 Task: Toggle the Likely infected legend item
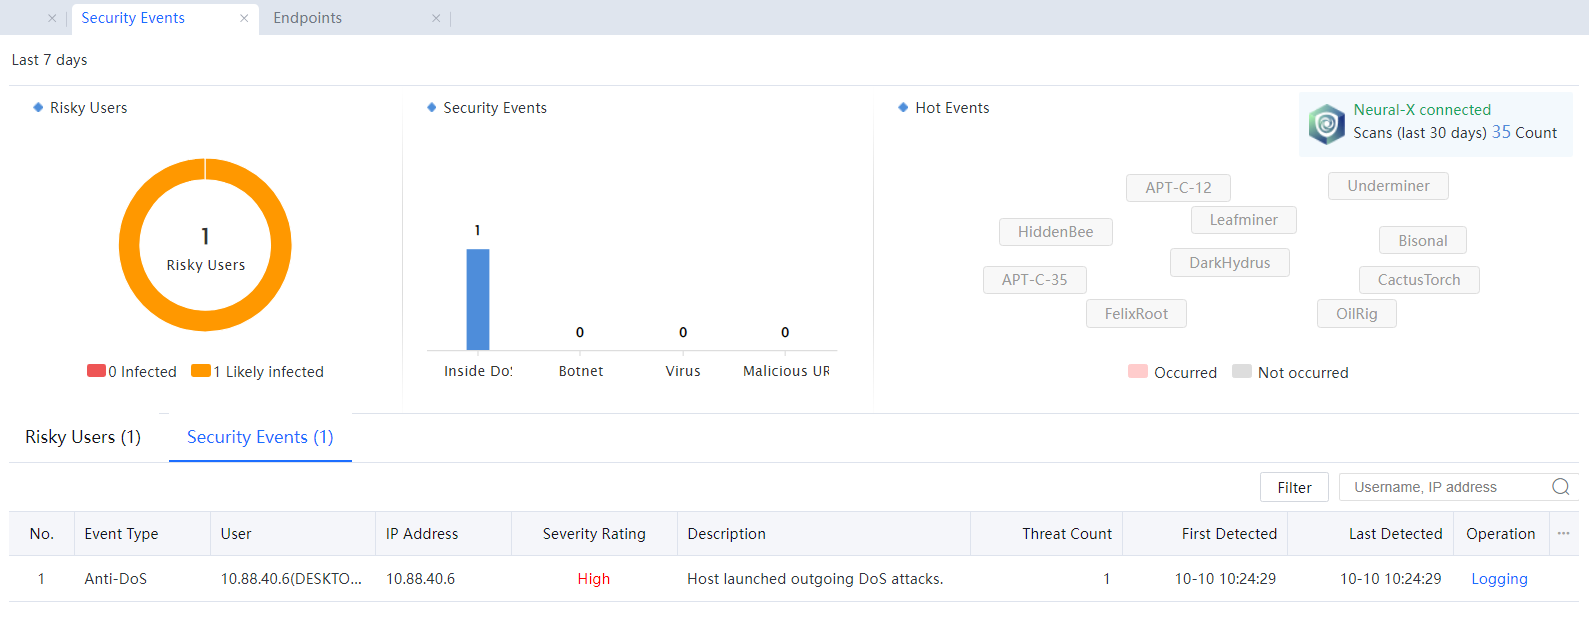pyautogui.click(x=258, y=372)
